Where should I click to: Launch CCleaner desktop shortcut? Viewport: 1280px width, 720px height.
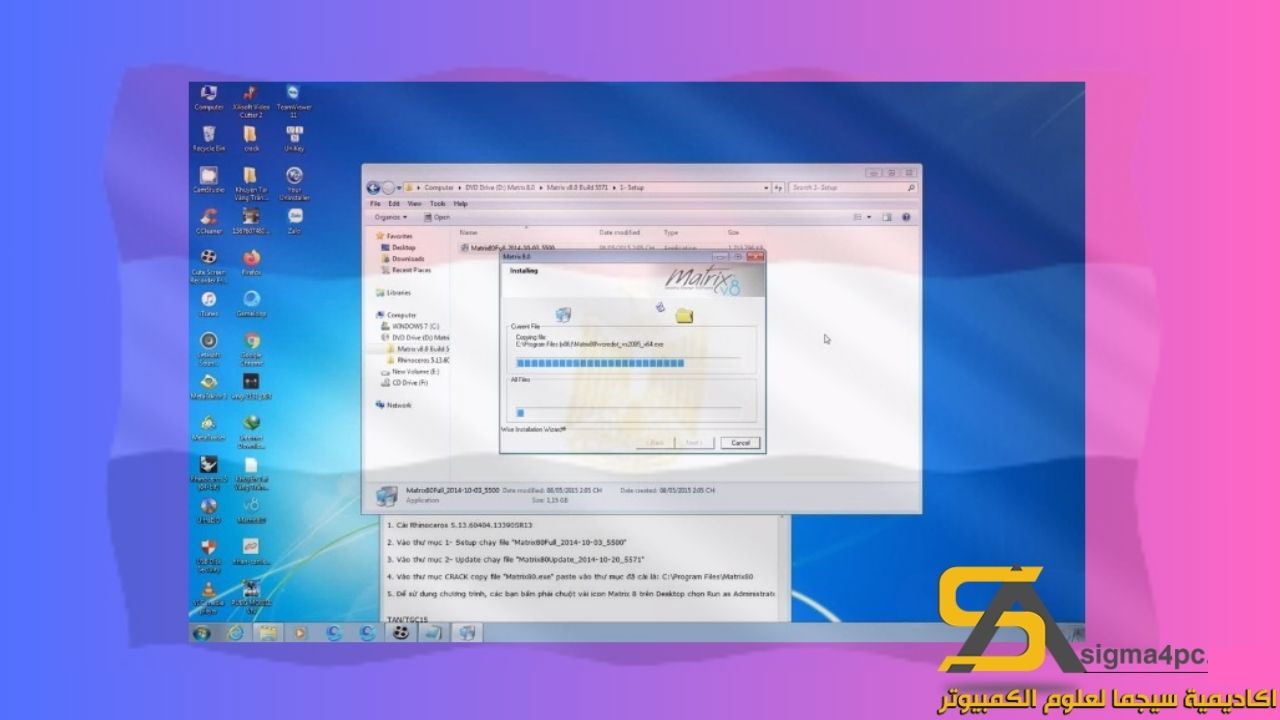pos(209,221)
